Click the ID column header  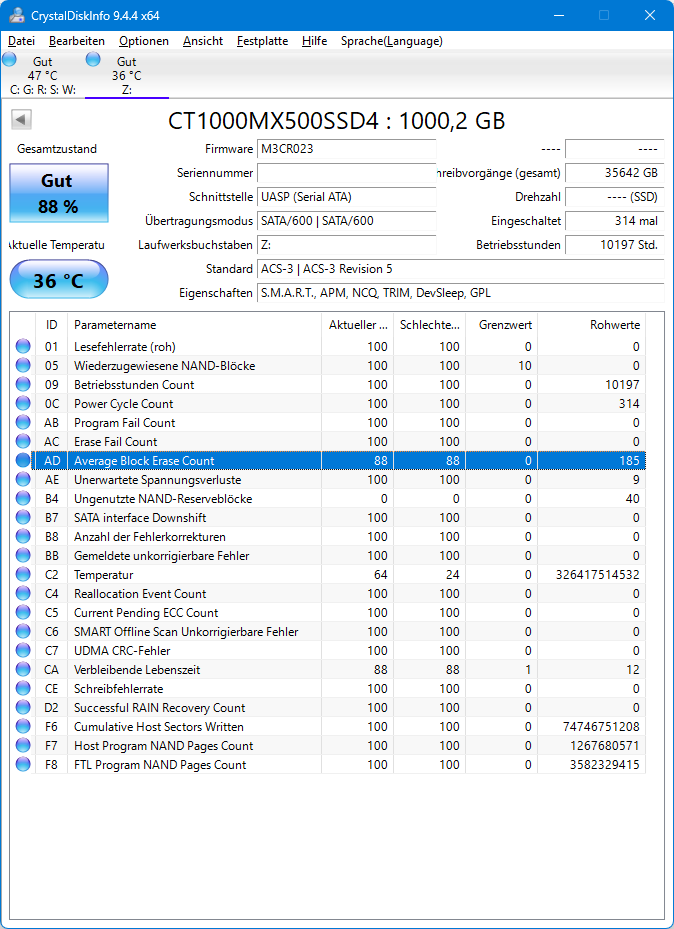[52, 325]
